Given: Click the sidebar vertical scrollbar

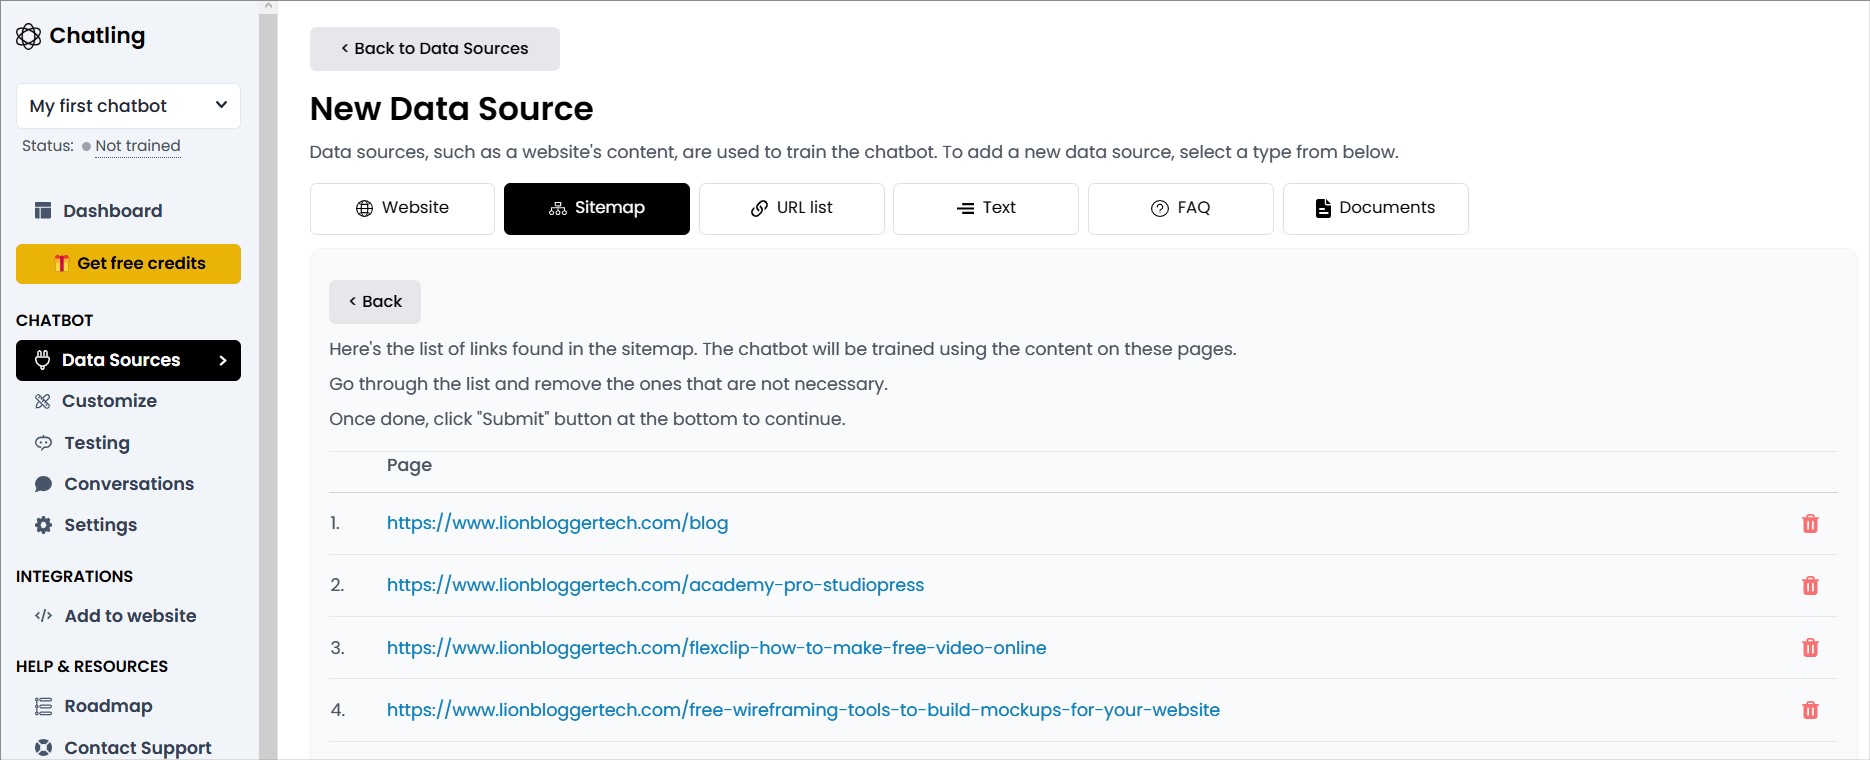Looking at the screenshot, I should click(x=267, y=380).
